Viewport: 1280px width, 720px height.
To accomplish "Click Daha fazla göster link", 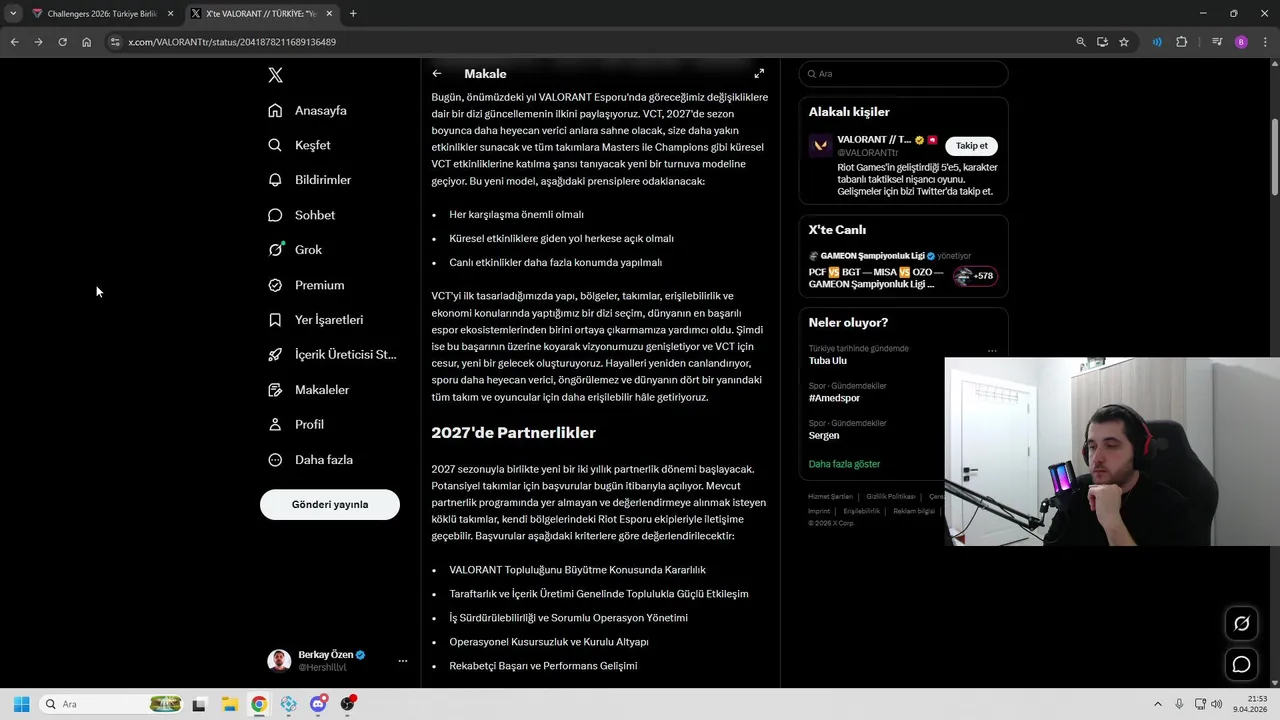I will click(x=844, y=464).
